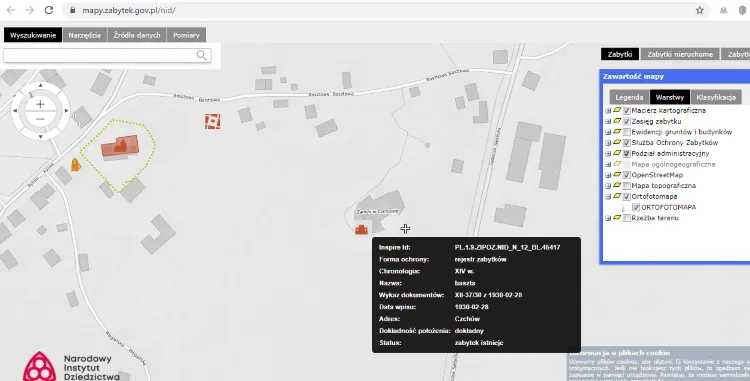Screen dimensions: 750x381
Task: Expand the Mapa ogólnogeograficzna node
Action: (x=608, y=164)
